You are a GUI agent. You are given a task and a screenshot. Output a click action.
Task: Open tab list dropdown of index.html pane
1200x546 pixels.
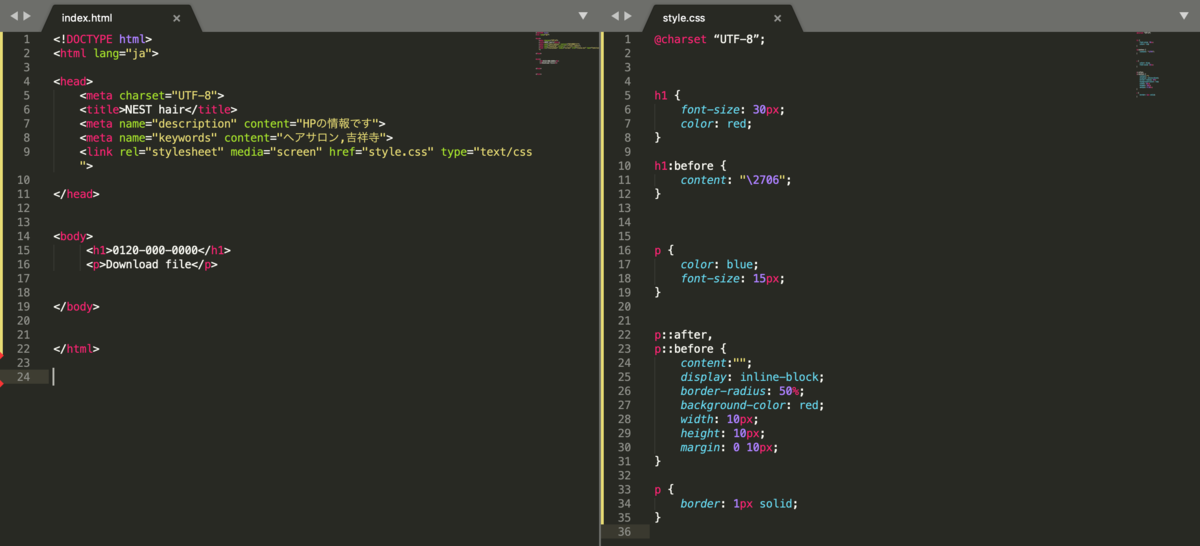584,16
